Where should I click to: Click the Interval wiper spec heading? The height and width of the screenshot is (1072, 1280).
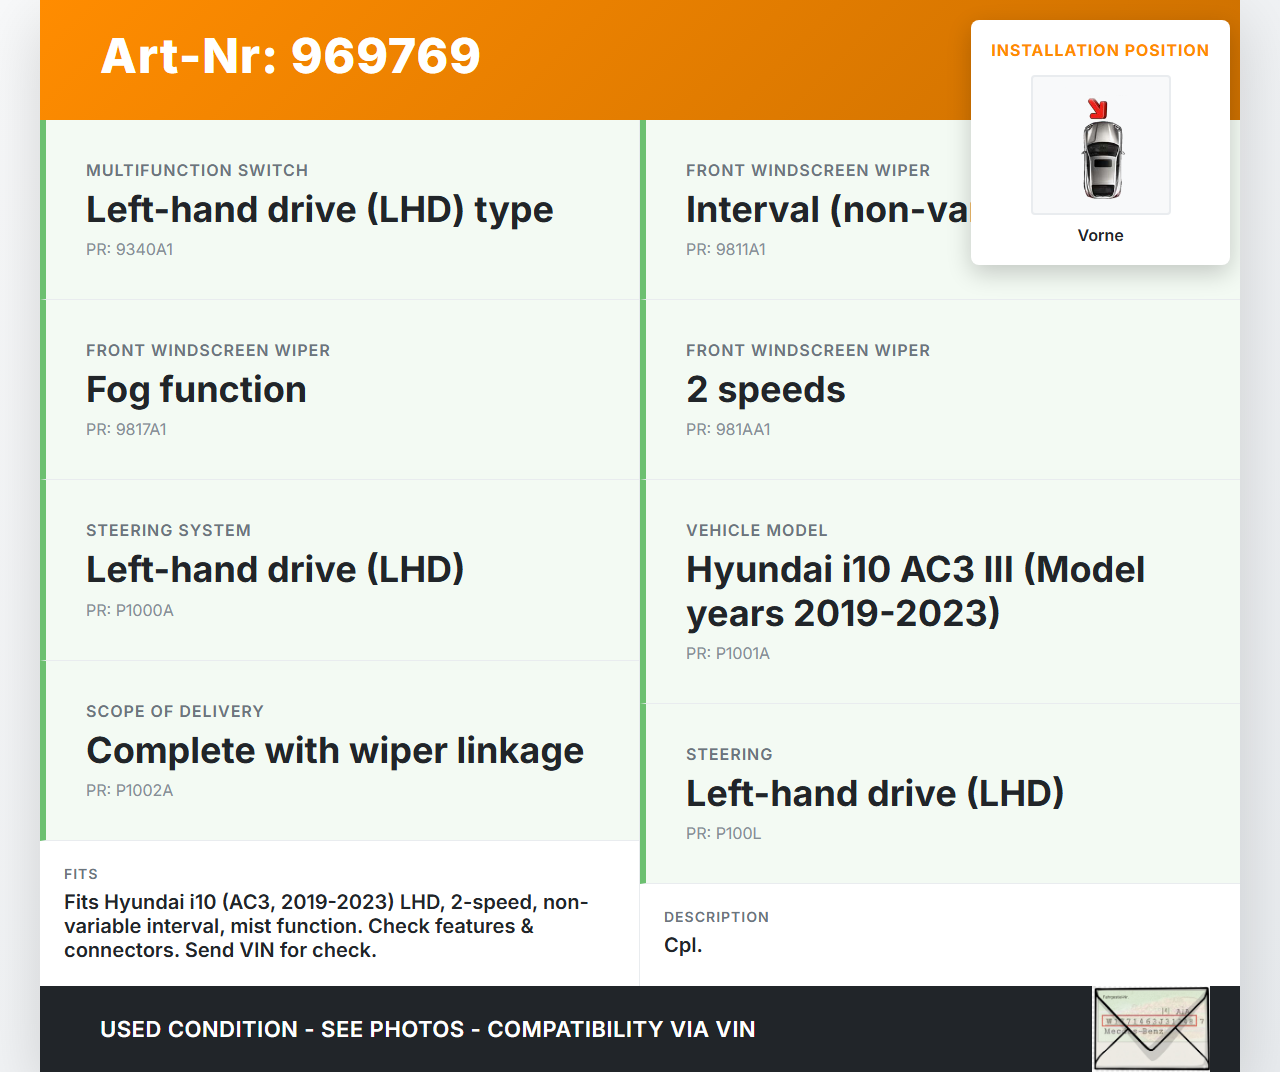(826, 210)
